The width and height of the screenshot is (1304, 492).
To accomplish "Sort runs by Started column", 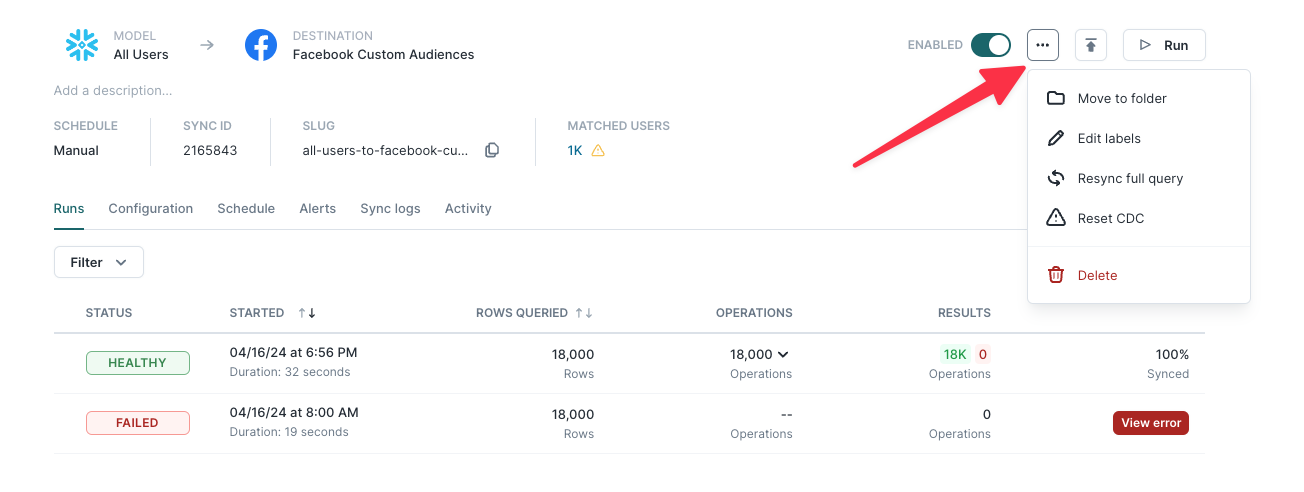I will click(x=307, y=313).
